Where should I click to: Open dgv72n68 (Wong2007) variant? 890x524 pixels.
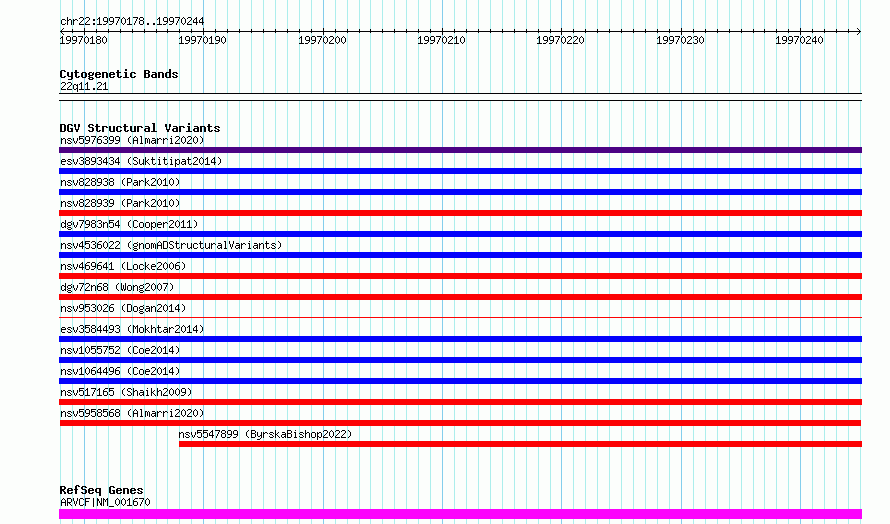[117, 287]
